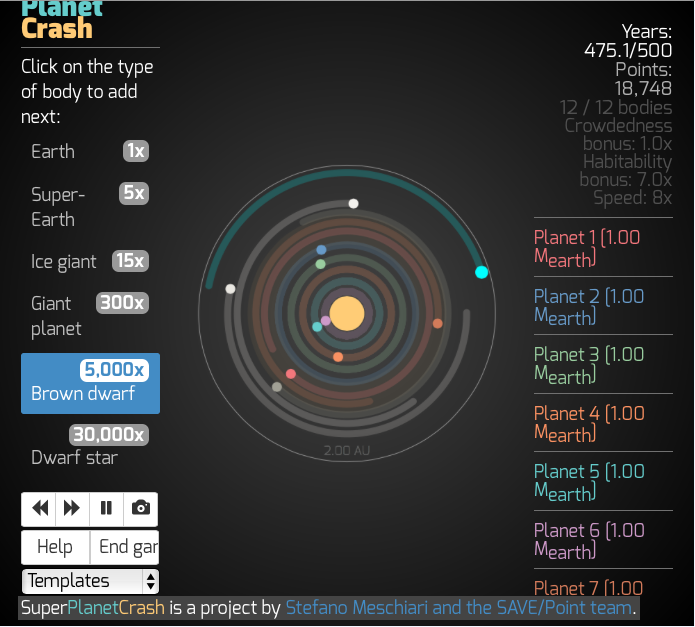Click the rewind (slow down) button
The width and height of the screenshot is (695, 627).
point(40,508)
